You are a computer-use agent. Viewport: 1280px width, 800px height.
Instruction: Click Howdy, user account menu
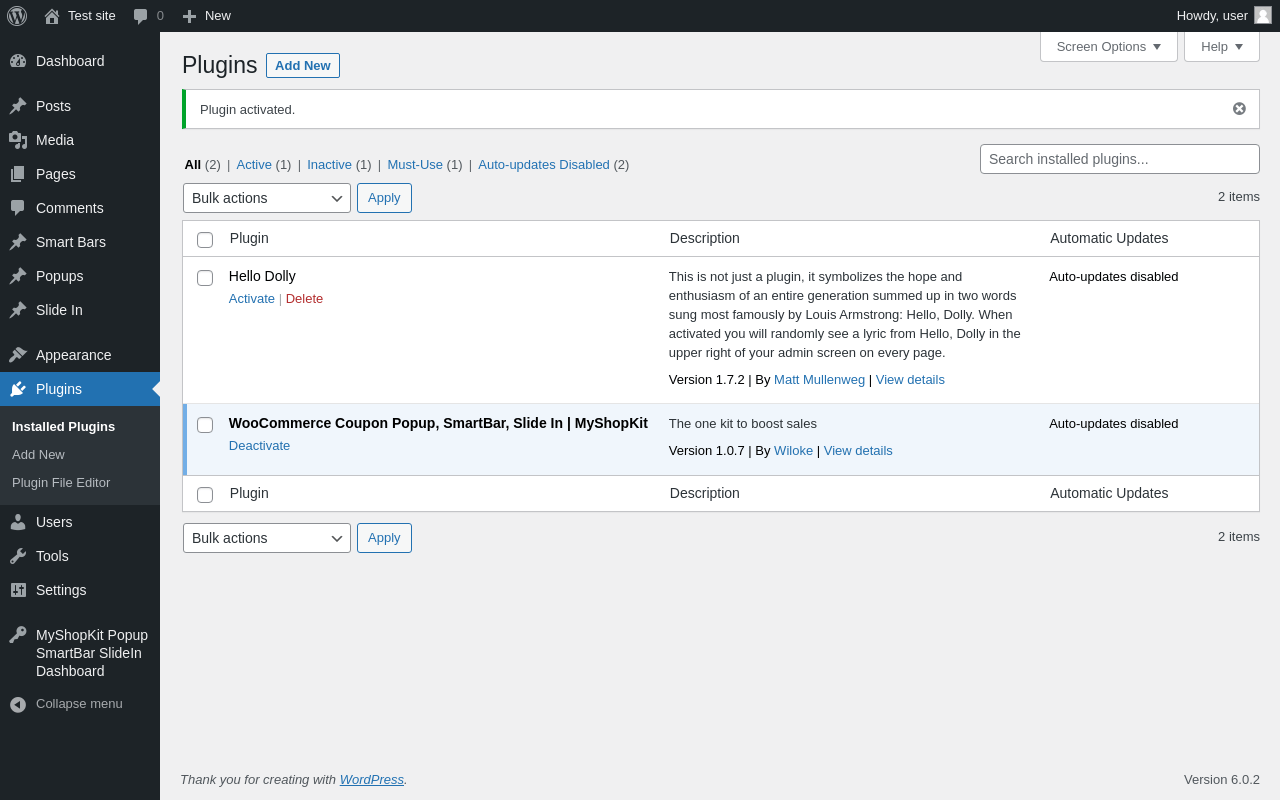pyautogui.click(x=1224, y=16)
